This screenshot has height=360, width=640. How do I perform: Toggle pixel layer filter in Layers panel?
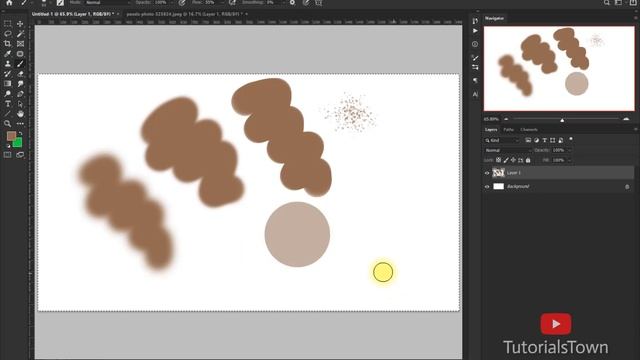click(x=528, y=140)
